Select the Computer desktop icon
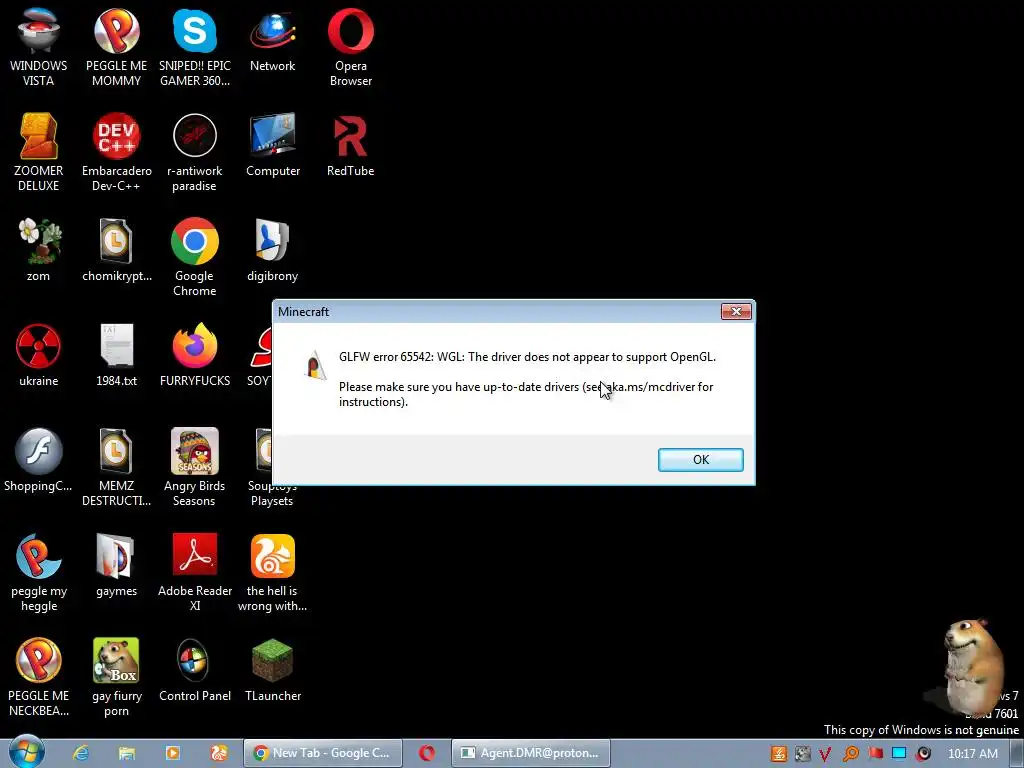This screenshot has width=1024, height=768. click(273, 145)
